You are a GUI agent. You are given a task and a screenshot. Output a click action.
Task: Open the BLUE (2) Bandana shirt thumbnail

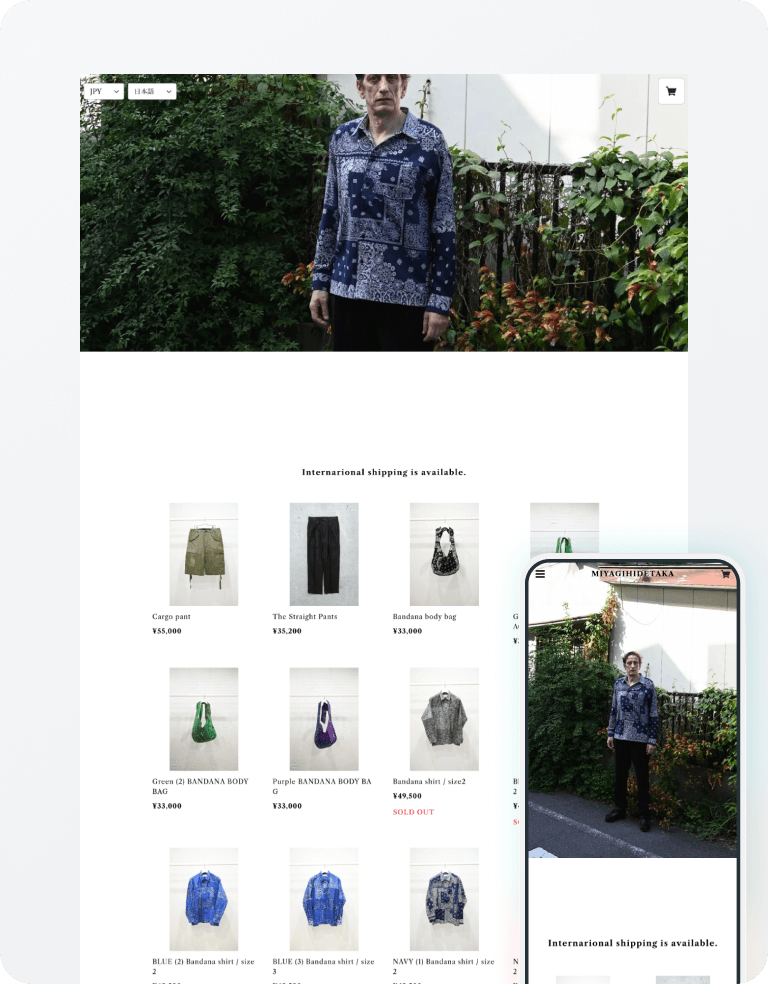(x=204, y=899)
